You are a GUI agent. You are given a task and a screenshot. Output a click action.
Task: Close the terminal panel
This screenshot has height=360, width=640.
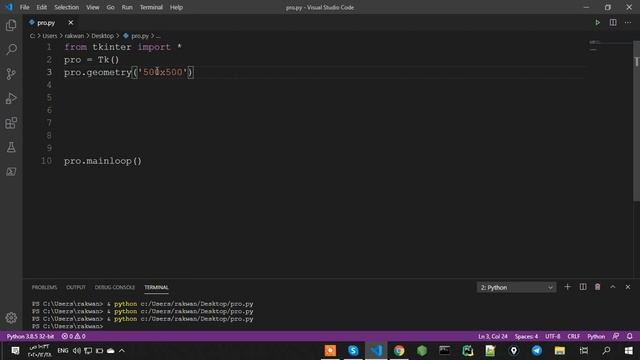pos(628,287)
